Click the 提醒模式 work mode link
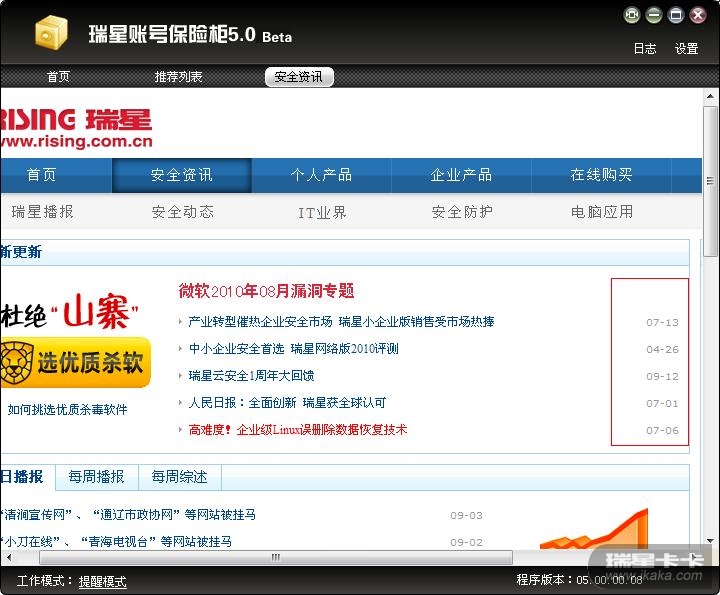Image resolution: width=720 pixels, height=595 pixels. pos(102,582)
